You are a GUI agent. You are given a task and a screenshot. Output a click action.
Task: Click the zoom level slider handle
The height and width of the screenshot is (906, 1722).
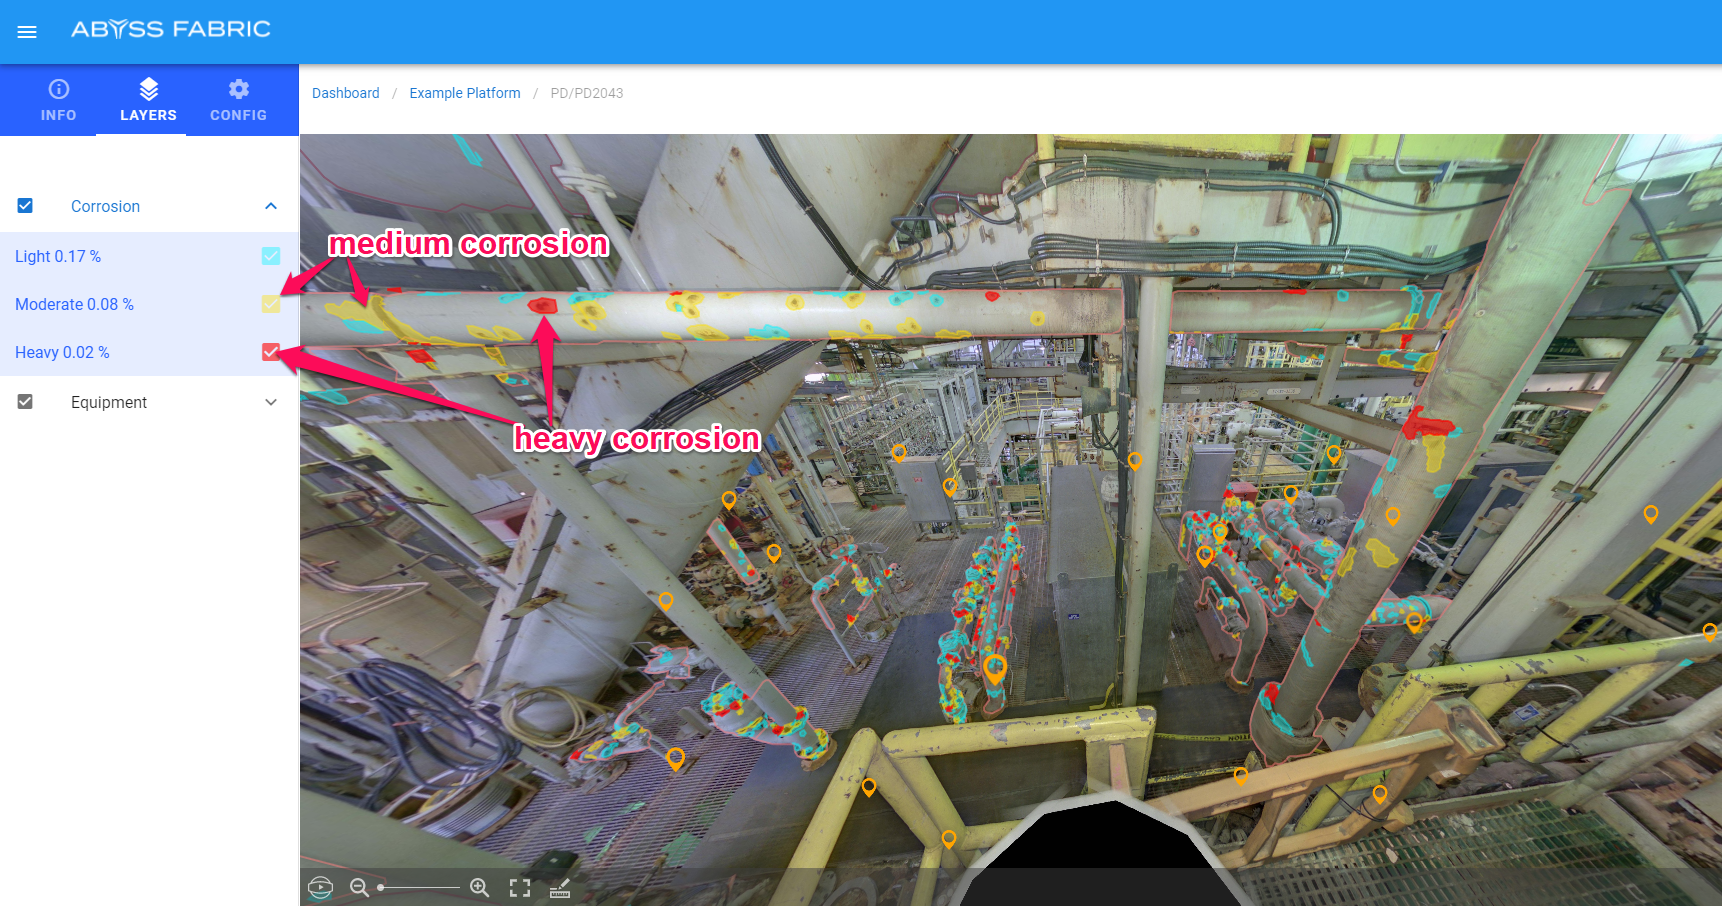[381, 887]
